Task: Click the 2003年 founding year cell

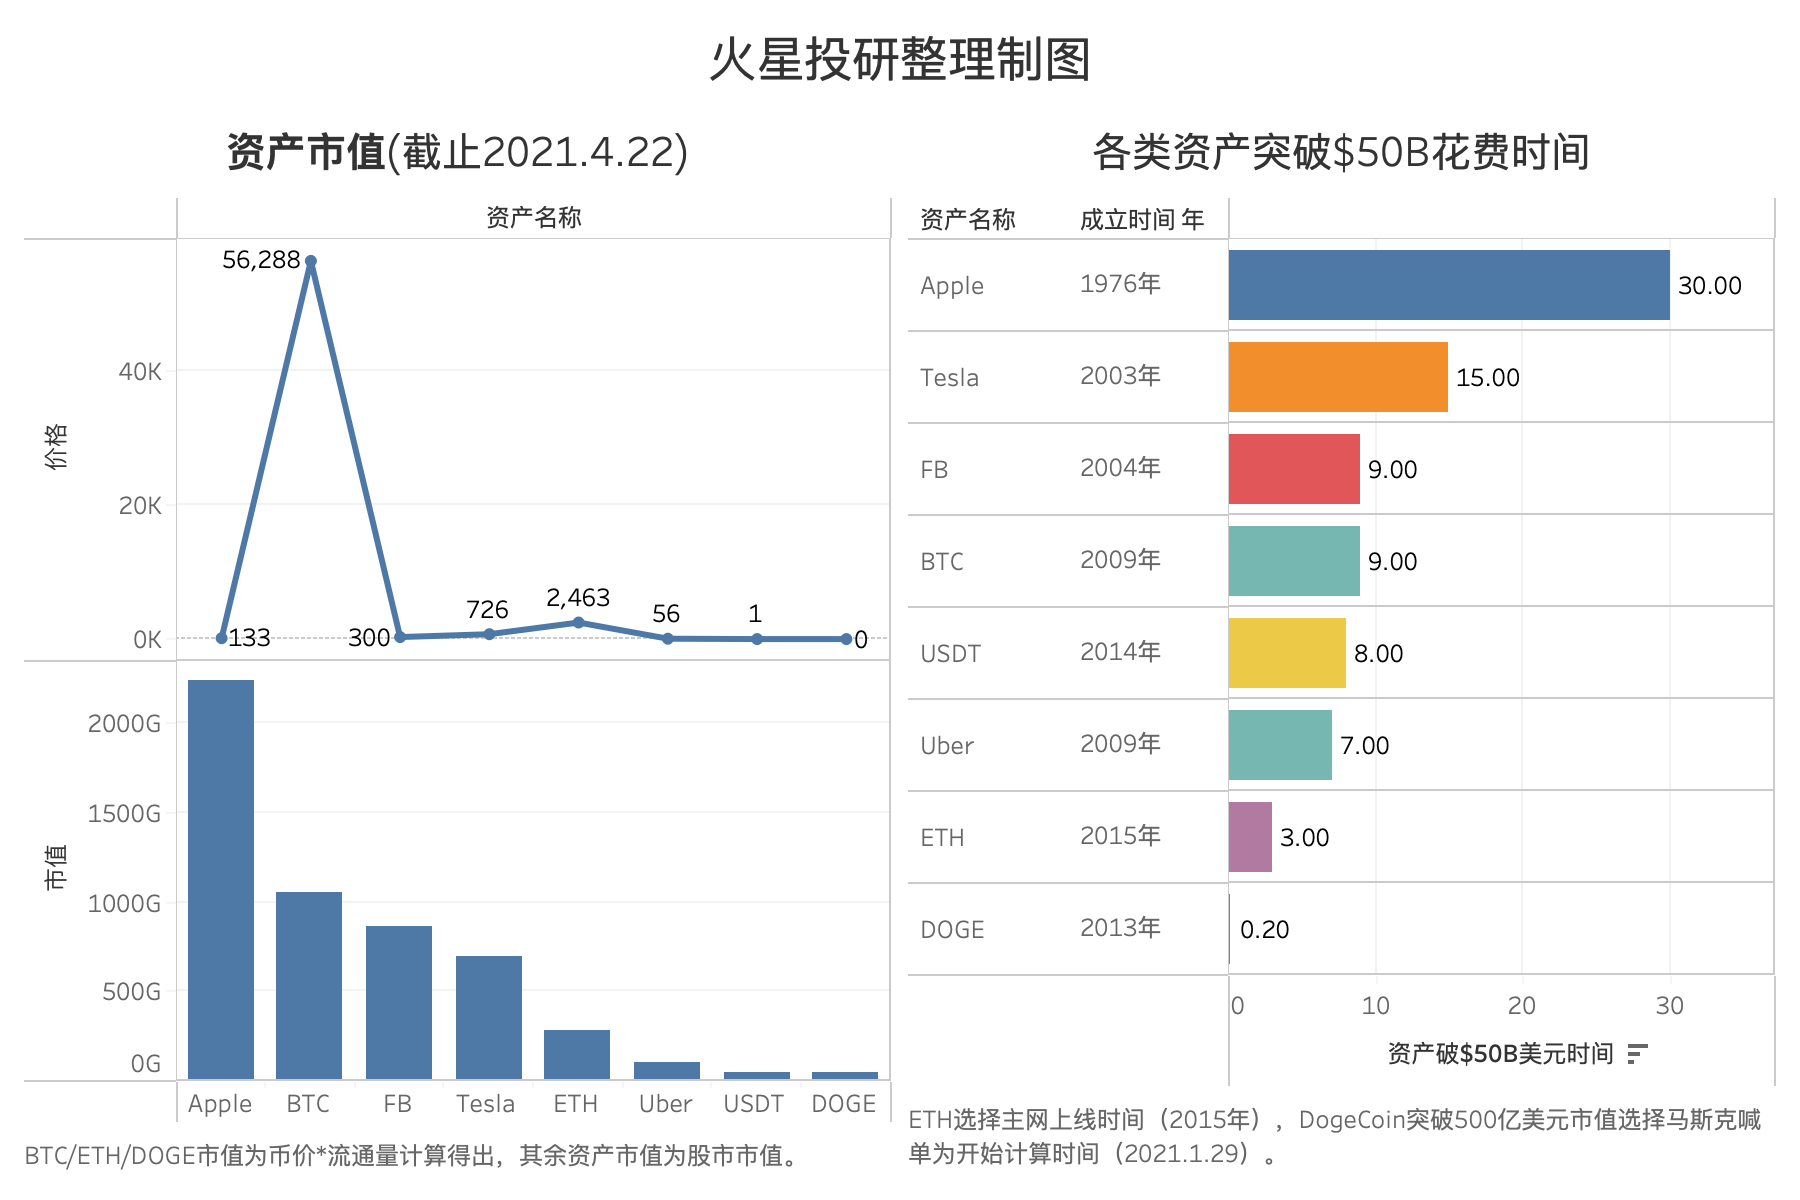Action: pyautogui.click(x=1120, y=376)
